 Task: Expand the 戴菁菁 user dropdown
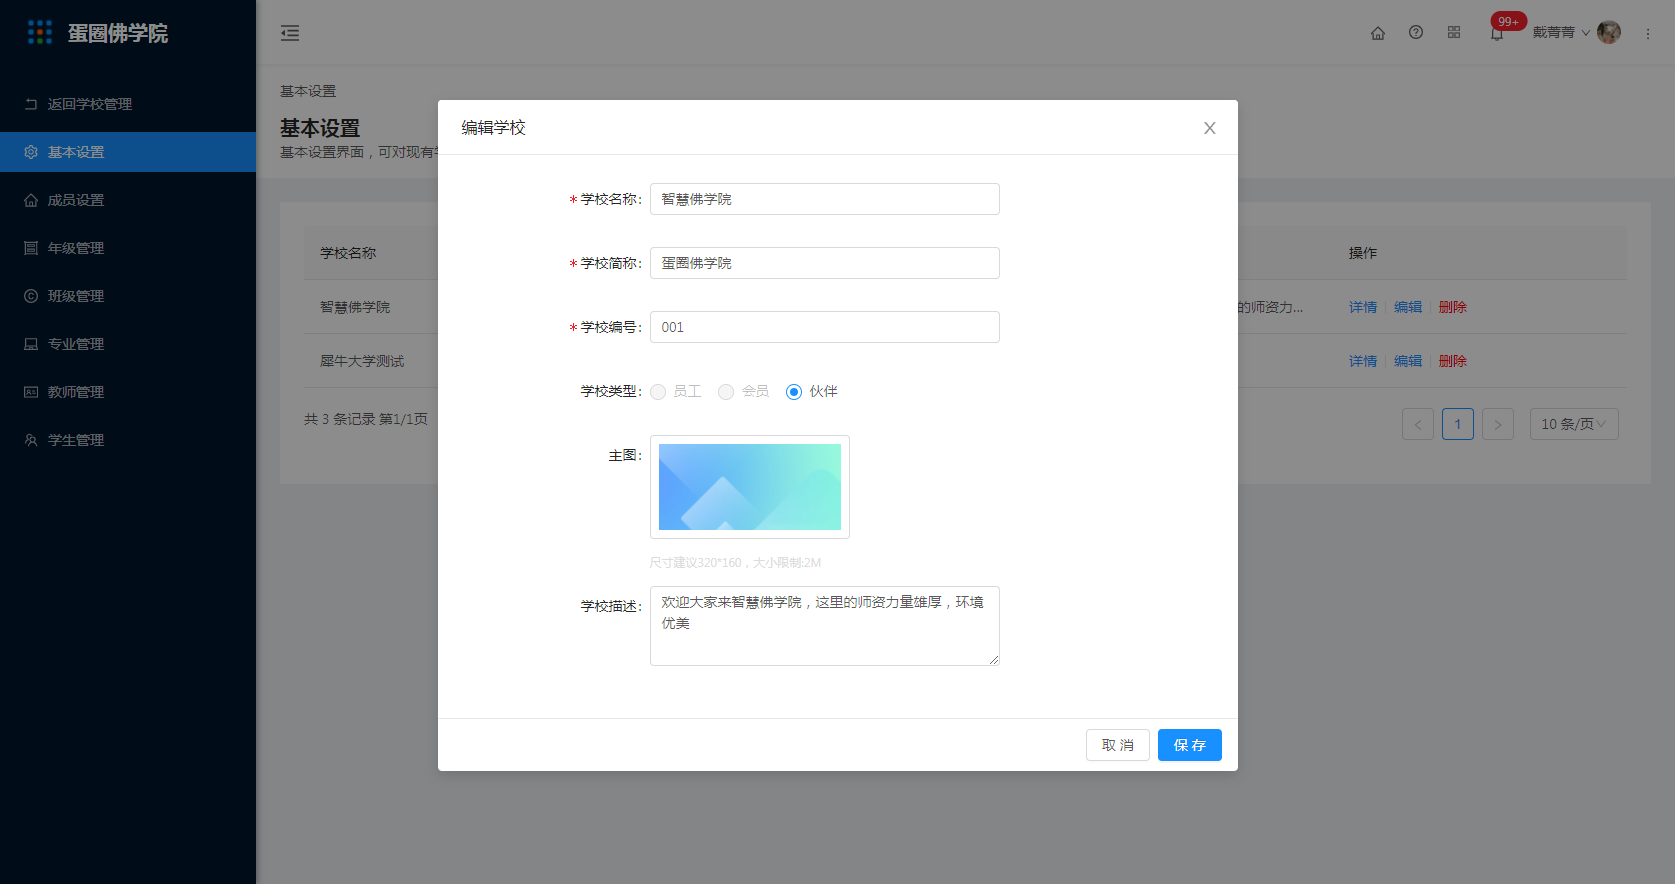click(1561, 32)
